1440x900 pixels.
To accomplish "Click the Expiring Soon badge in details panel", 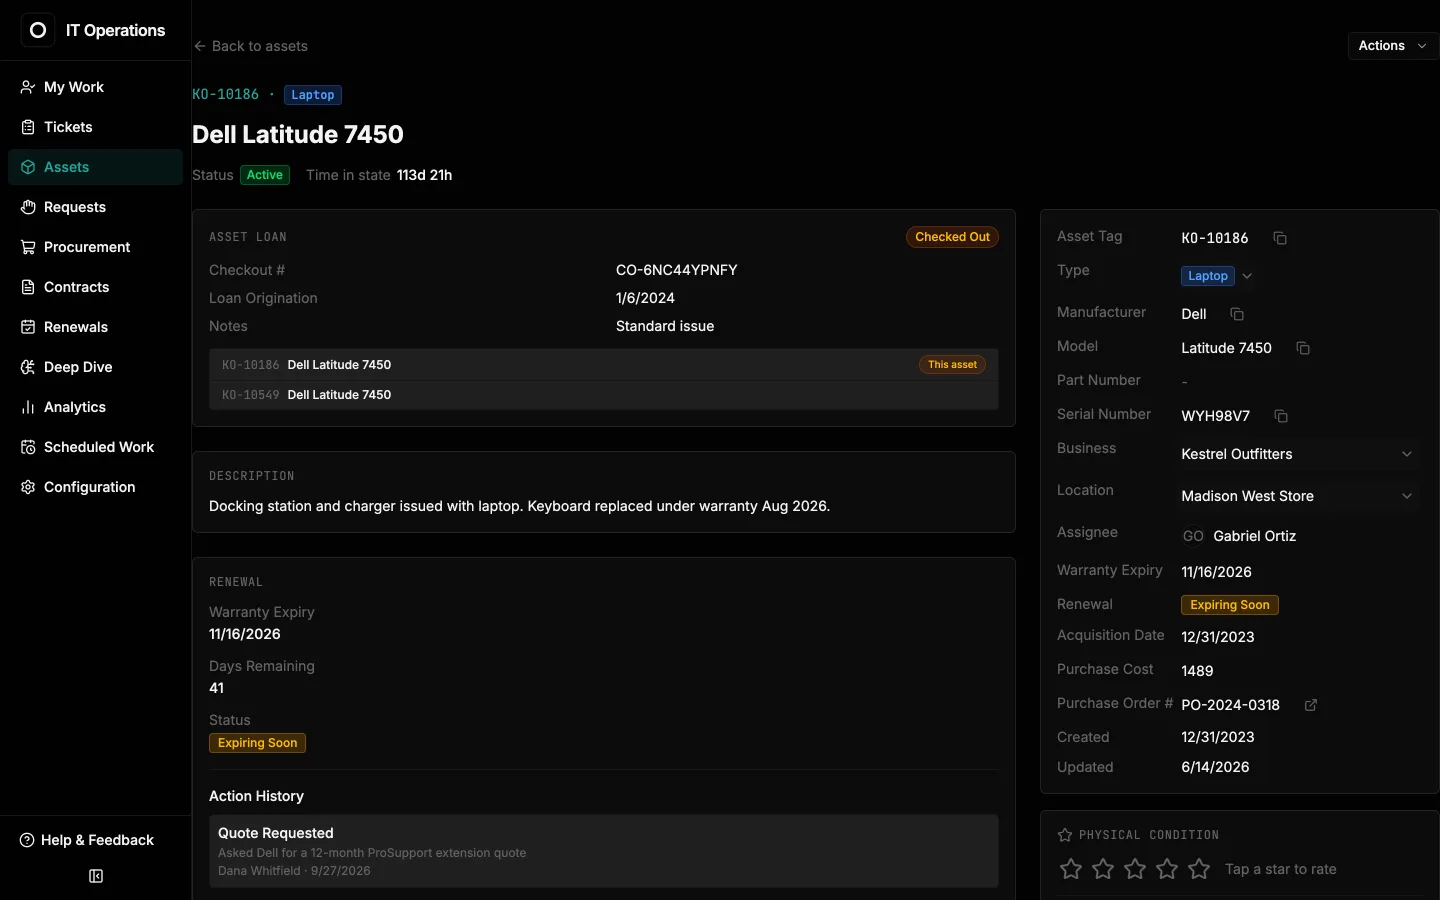I will pyautogui.click(x=1230, y=605).
